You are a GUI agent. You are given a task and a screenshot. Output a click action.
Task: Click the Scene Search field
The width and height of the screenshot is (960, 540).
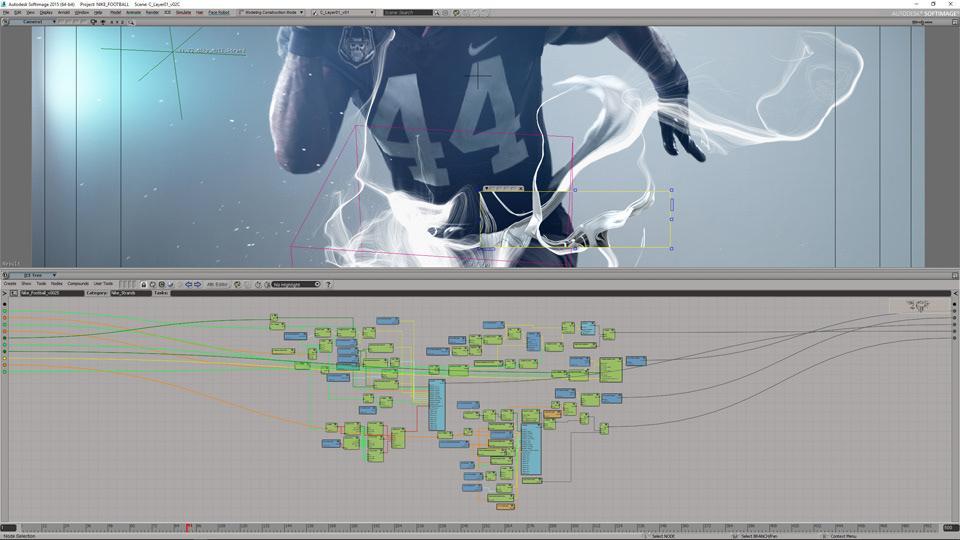point(408,12)
